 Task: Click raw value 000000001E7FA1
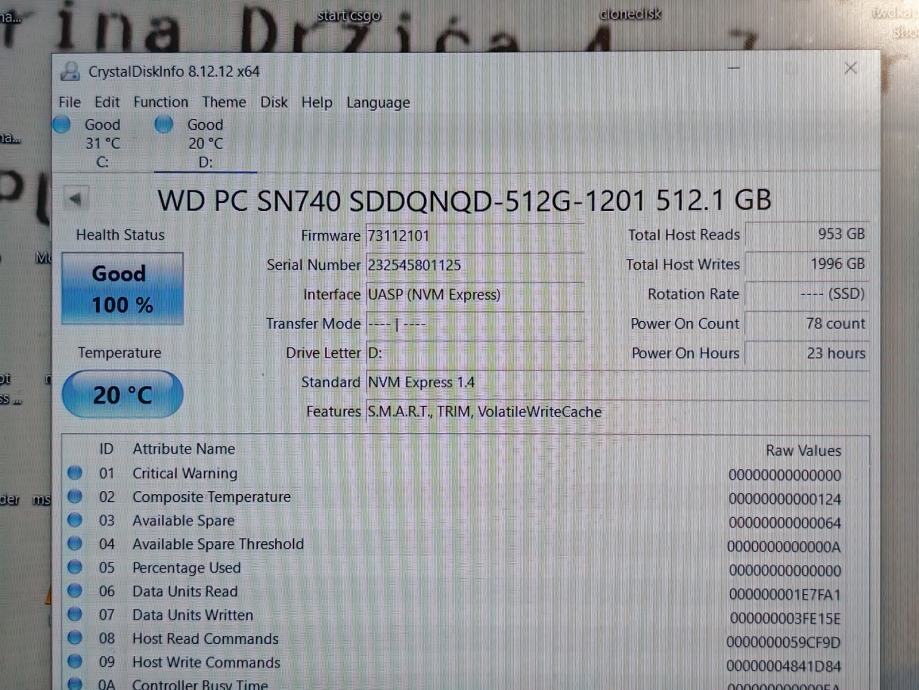785,594
